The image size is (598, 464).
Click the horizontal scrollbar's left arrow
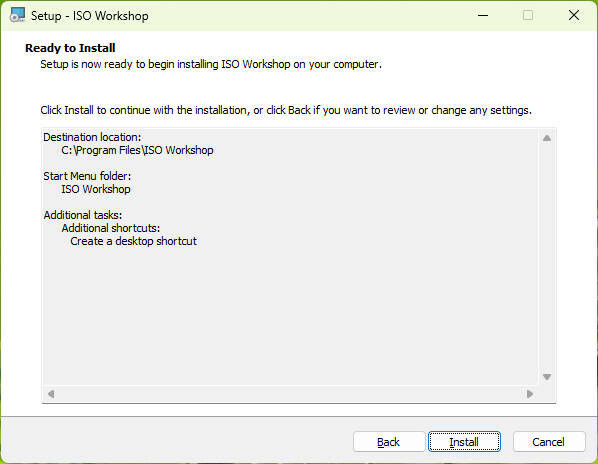(x=51, y=394)
